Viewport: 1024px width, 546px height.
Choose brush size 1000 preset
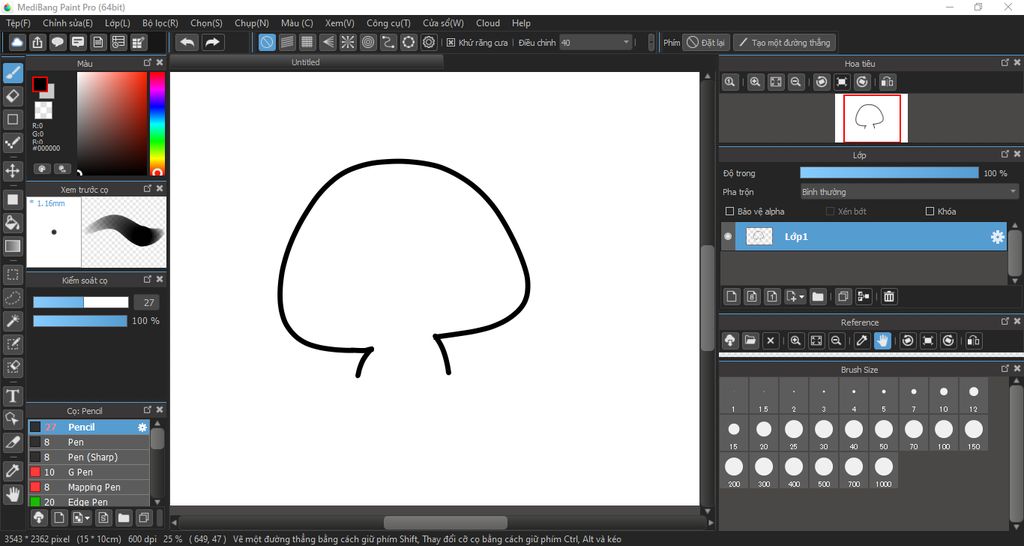[x=884, y=472]
